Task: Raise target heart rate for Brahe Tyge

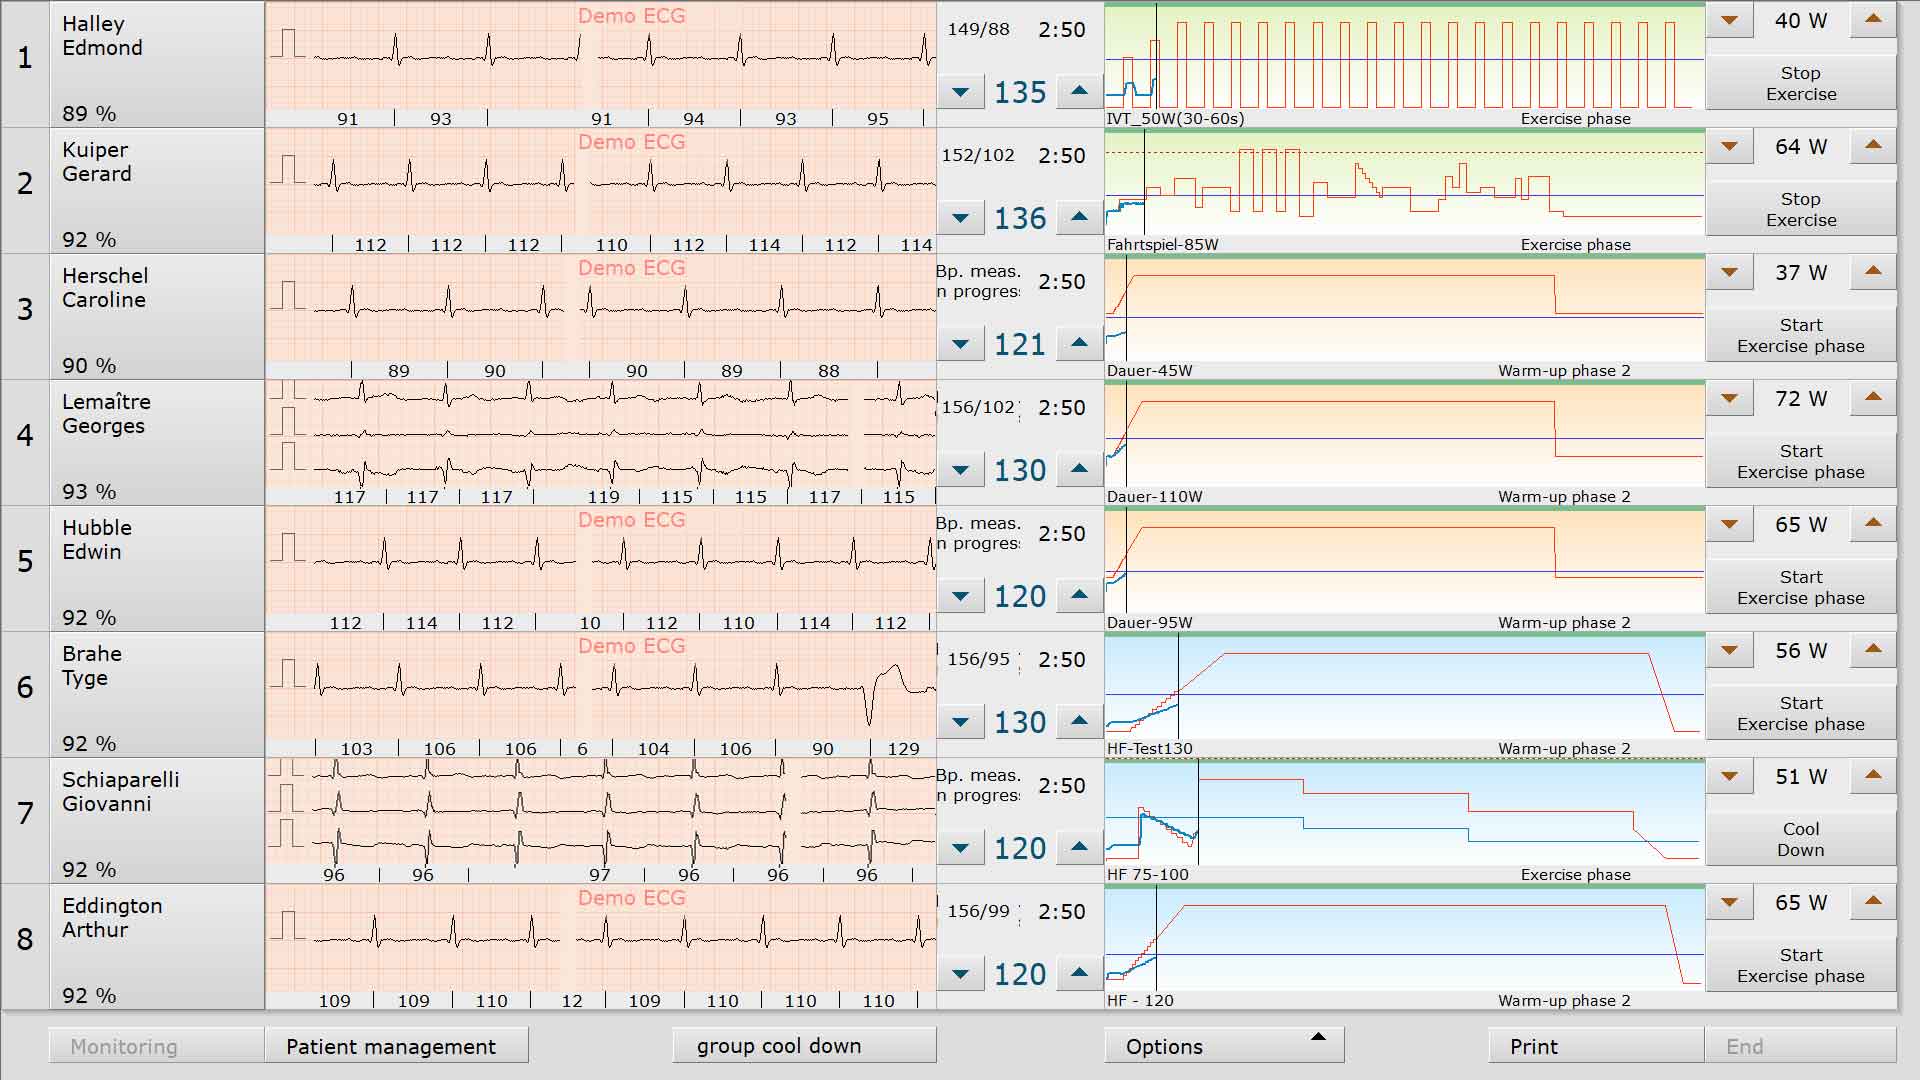Action: pos(1079,722)
